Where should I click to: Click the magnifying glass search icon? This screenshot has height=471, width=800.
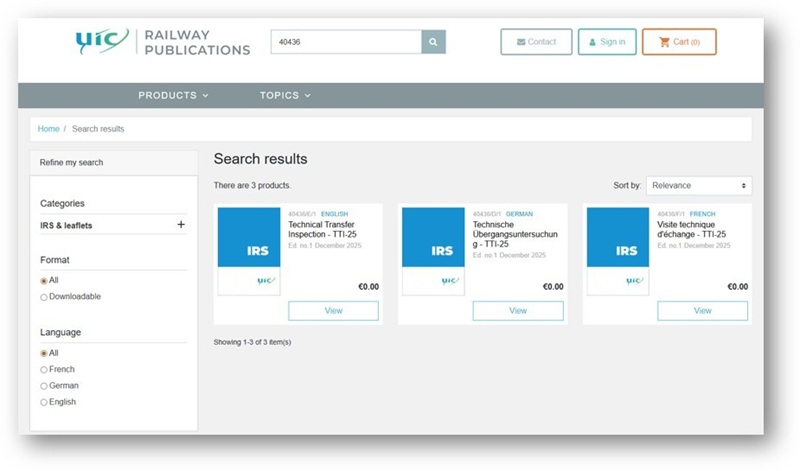click(x=433, y=42)
